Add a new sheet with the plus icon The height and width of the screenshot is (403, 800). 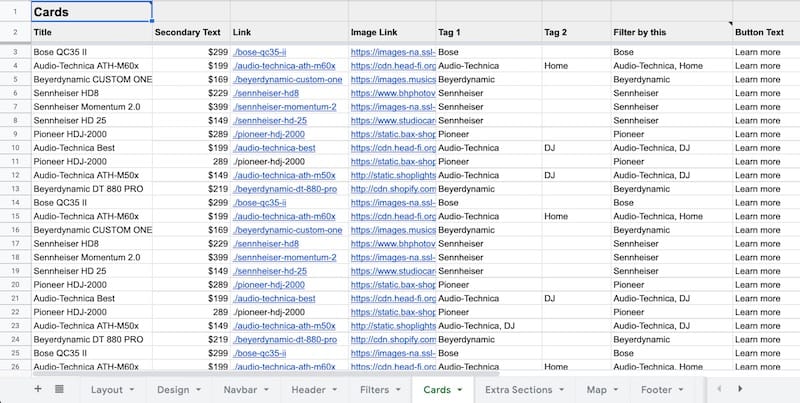pos(38,389)
